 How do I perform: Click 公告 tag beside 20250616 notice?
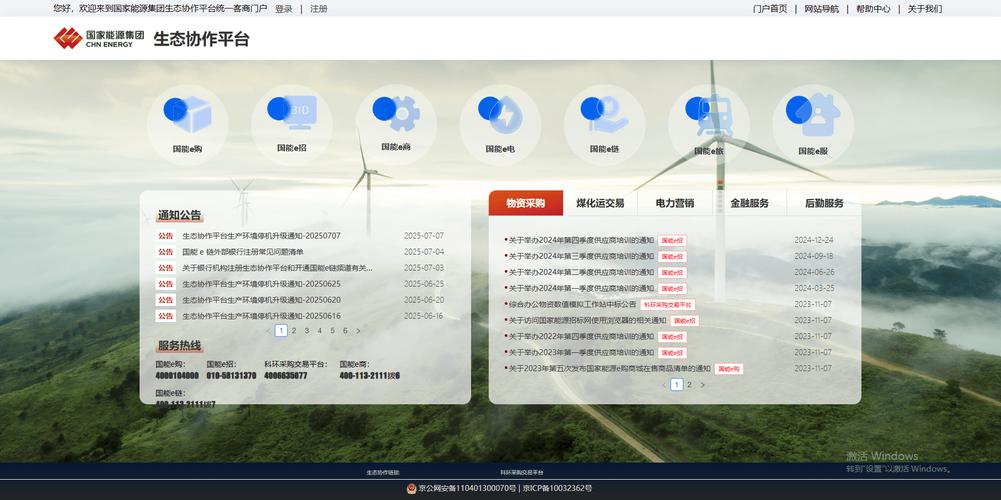click(x=165, y=316)
